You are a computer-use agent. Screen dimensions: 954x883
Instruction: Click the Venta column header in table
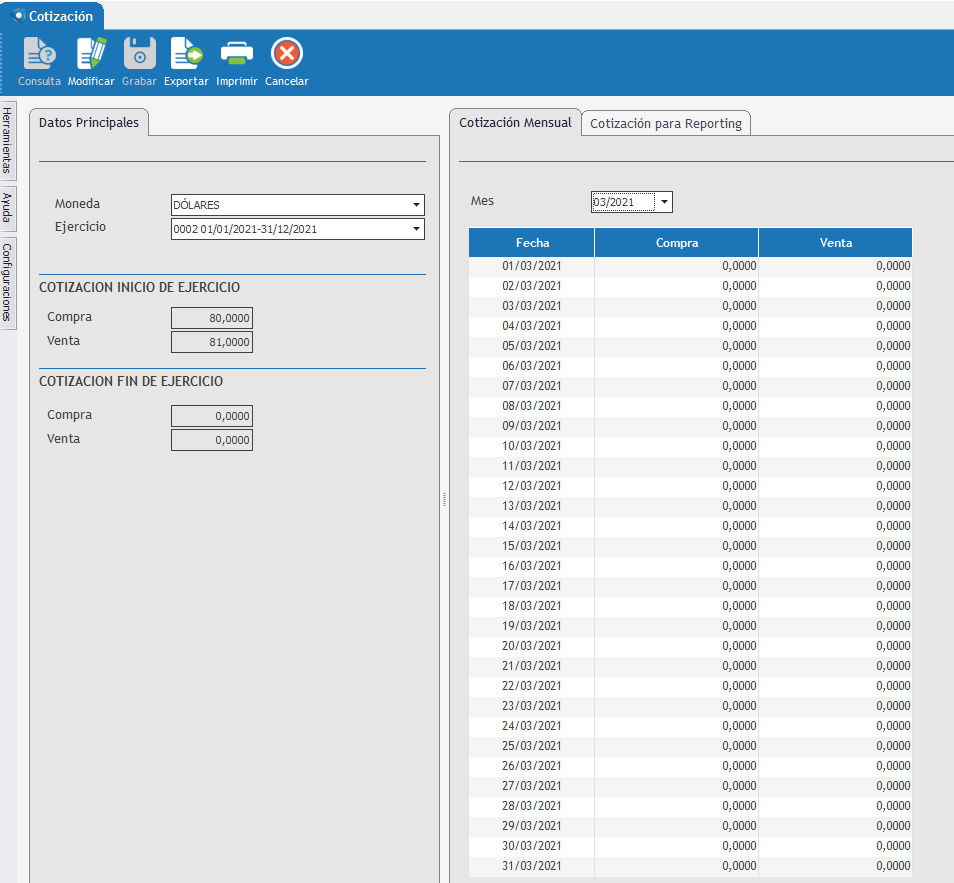tap(835, 243)
